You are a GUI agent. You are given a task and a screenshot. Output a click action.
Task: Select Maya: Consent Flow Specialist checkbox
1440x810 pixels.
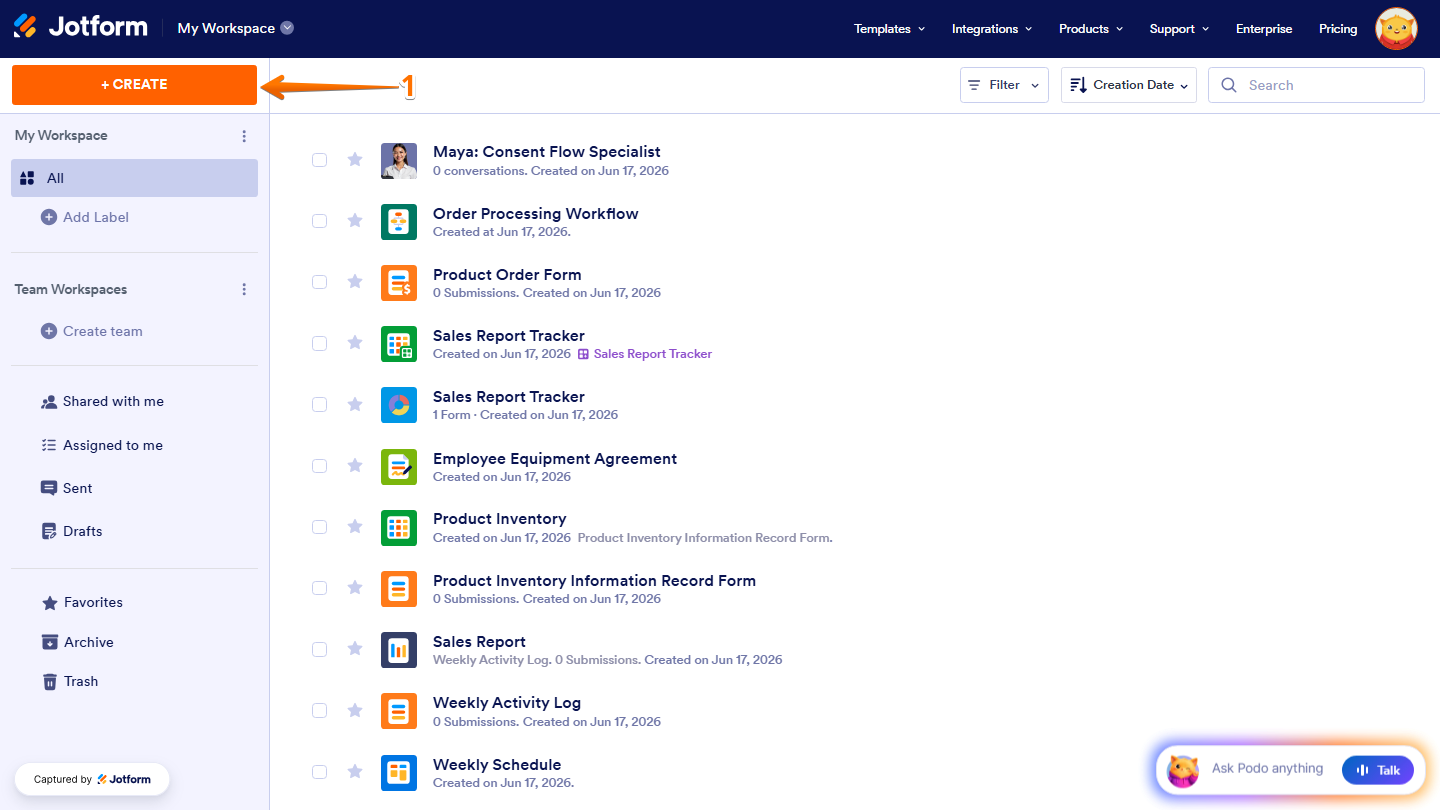(x=319, y=160)
